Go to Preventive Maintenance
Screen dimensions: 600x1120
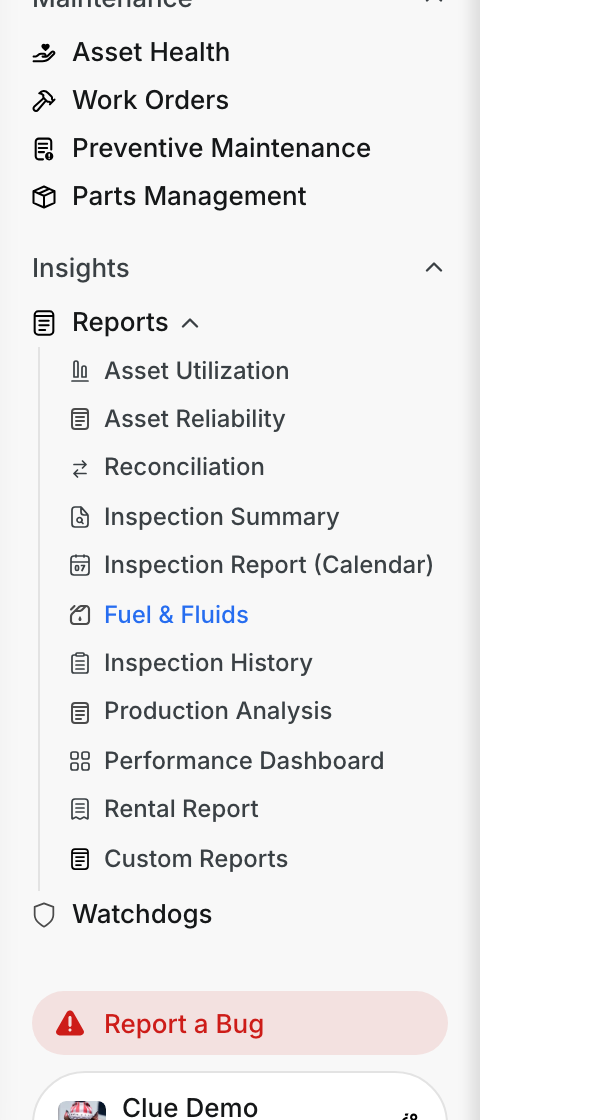point(221,148)
